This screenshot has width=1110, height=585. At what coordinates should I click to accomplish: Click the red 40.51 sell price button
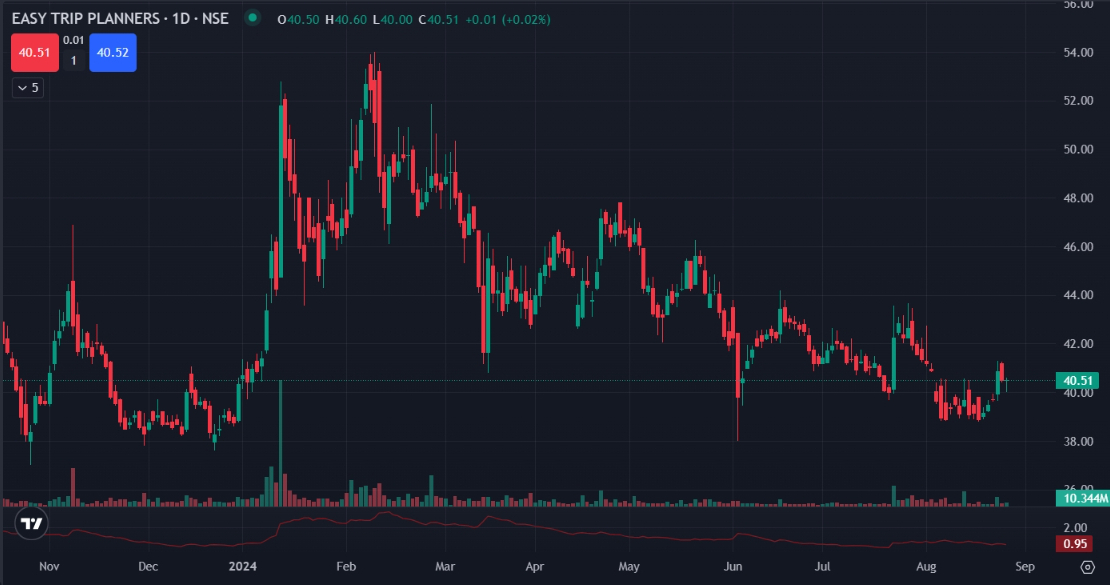point(35,53)
